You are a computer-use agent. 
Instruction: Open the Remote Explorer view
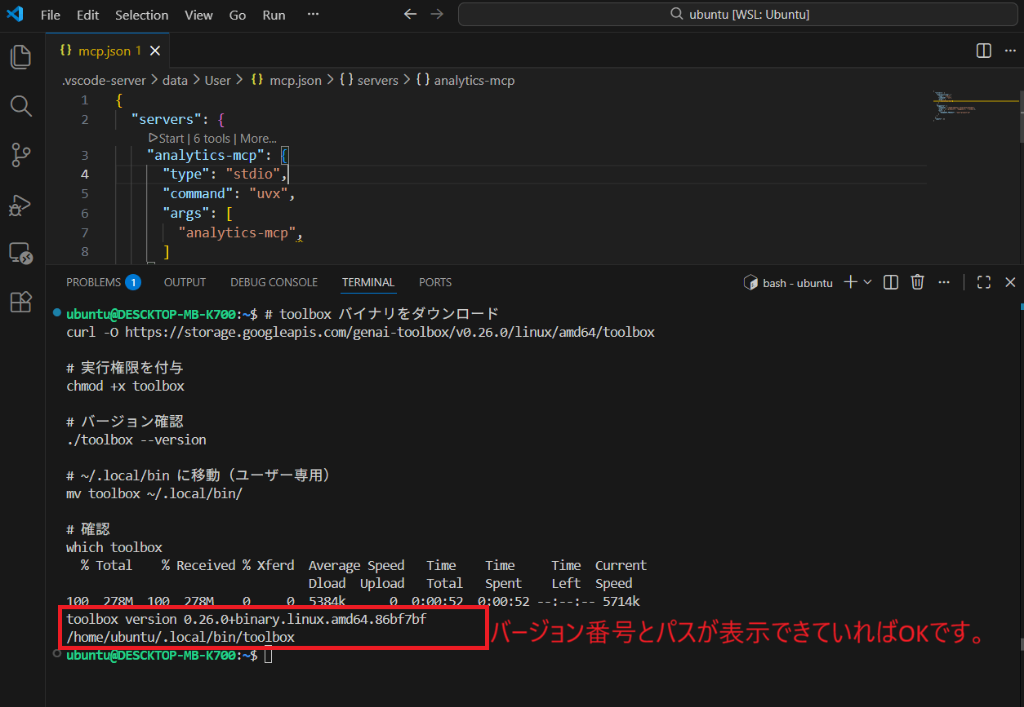21,253
